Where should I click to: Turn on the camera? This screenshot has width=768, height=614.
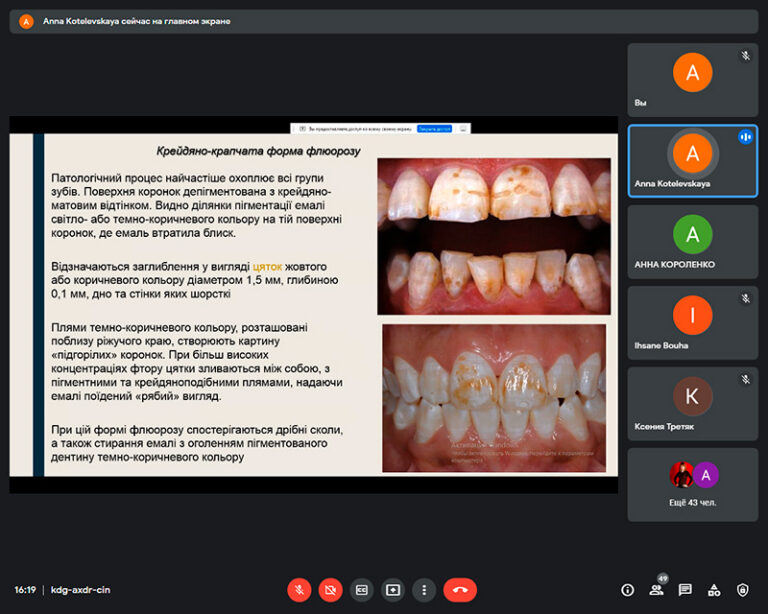(x=330, y=590)
